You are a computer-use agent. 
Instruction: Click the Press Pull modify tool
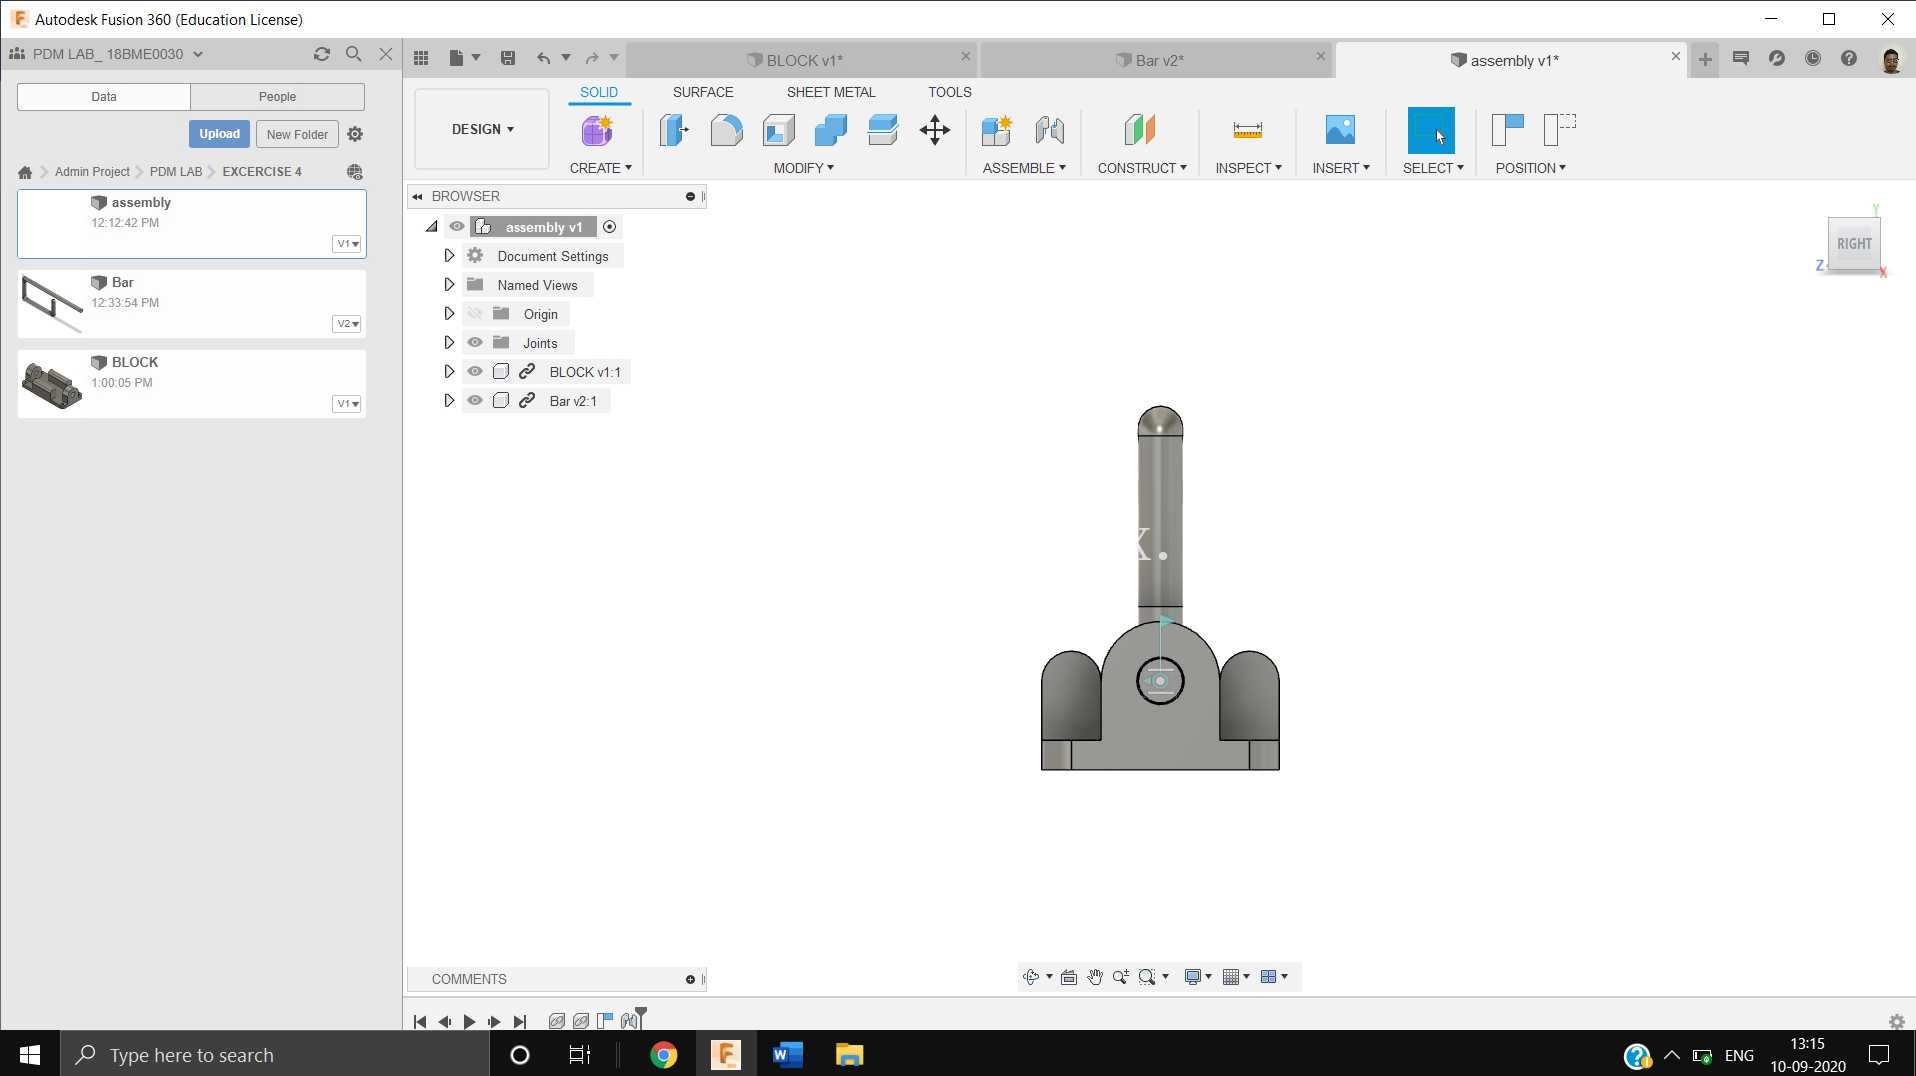coord(675,130)
